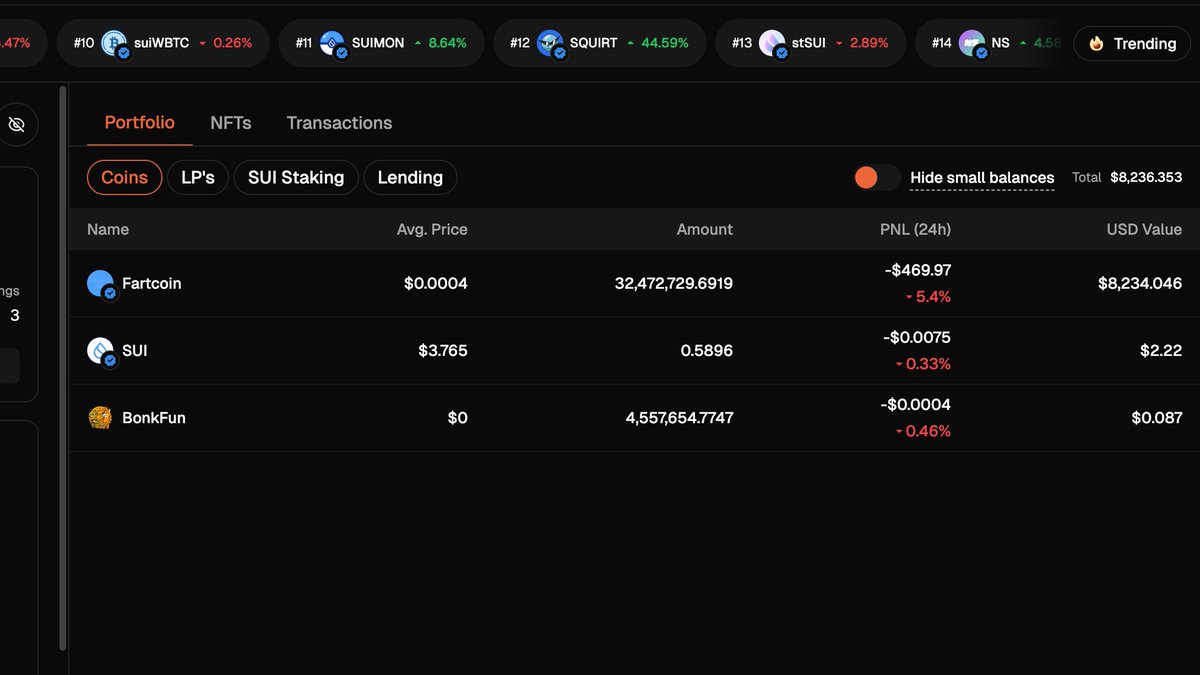Click the BonkFun 0.46% change

tap(923, 431)
